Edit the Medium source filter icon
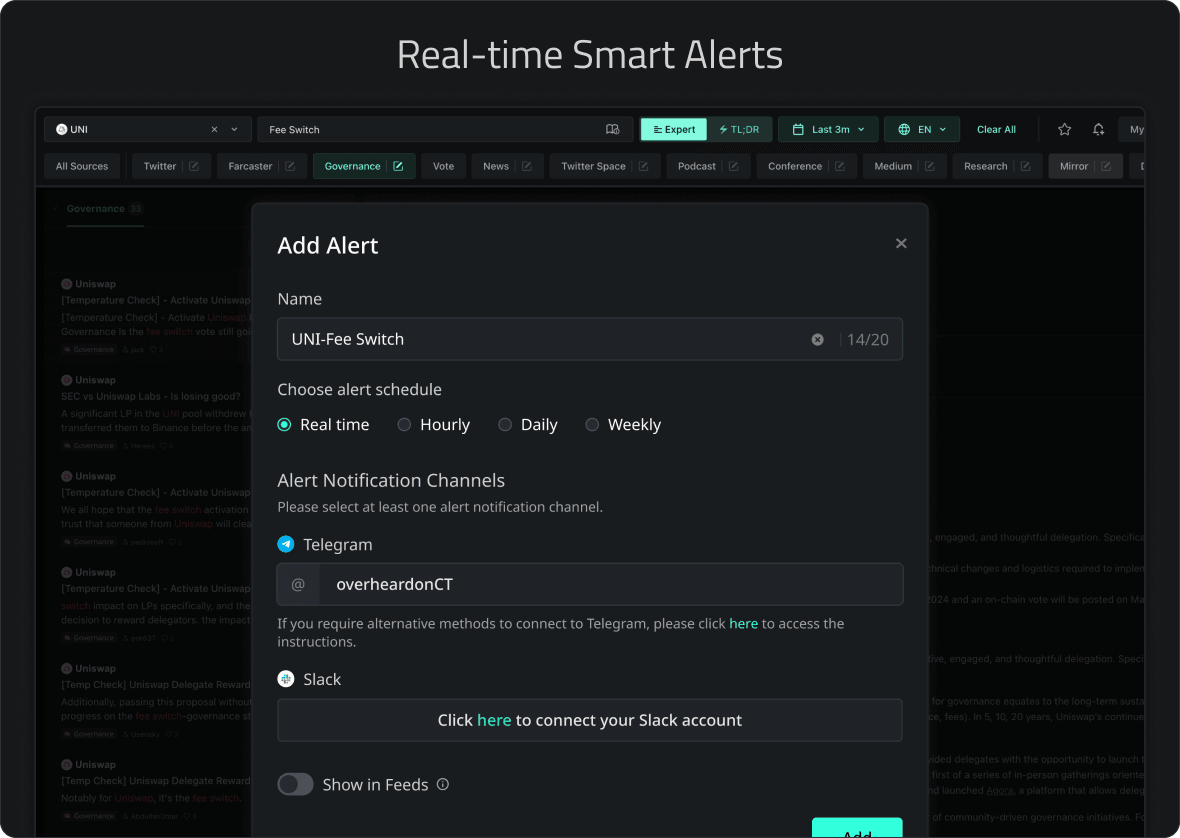The image size is (1180, 838). point(929,166)
